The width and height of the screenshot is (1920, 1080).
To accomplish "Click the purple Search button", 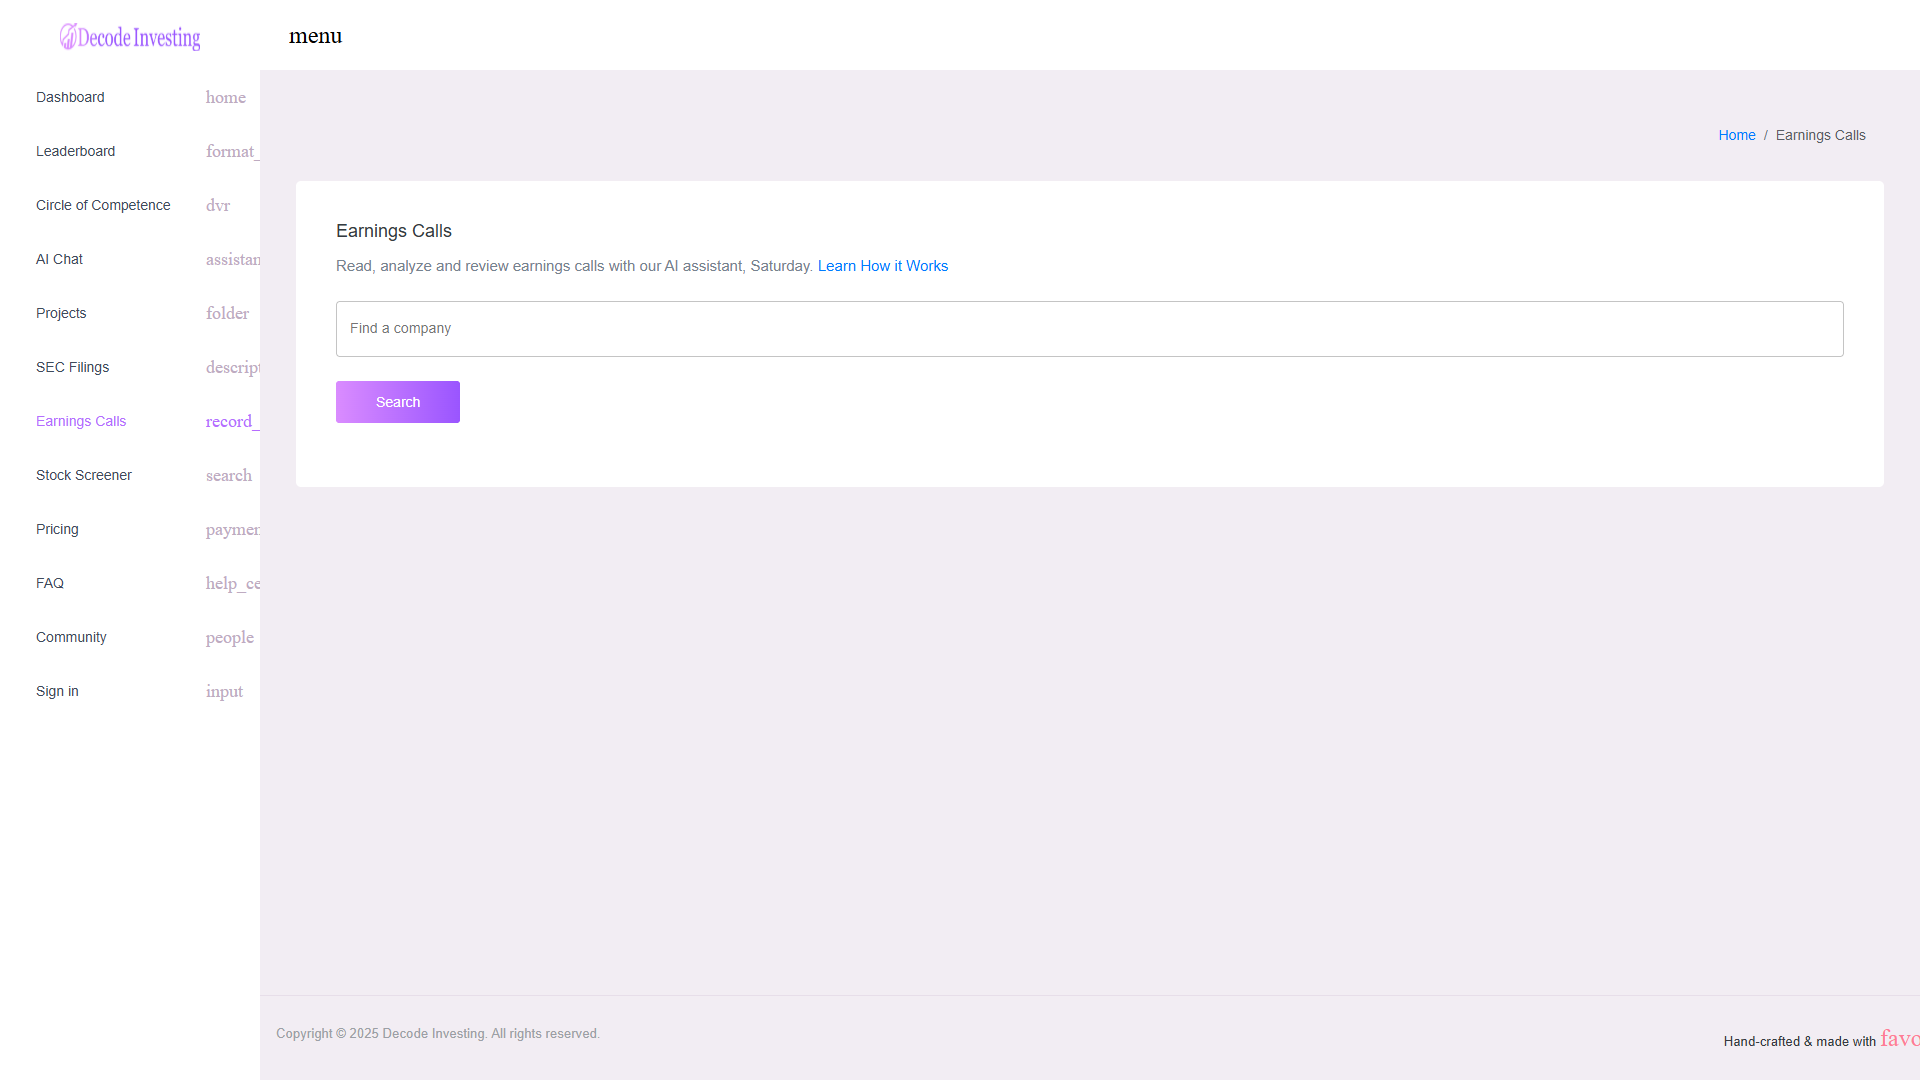I will 398,402.
